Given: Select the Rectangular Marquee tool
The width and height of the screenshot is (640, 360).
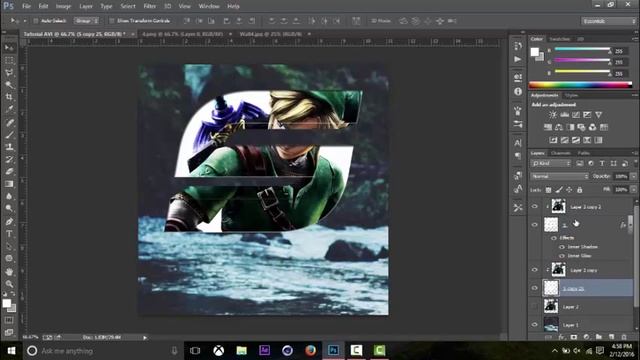Looking at the screenshot, I should click(9, 60).
